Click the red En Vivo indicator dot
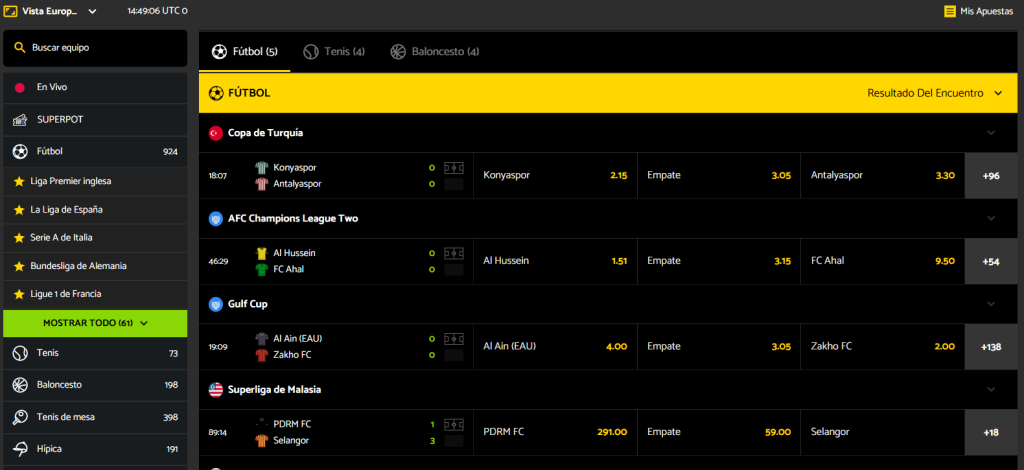Image resolution: width=1024 pixels, height=470 pixels. 20,87
